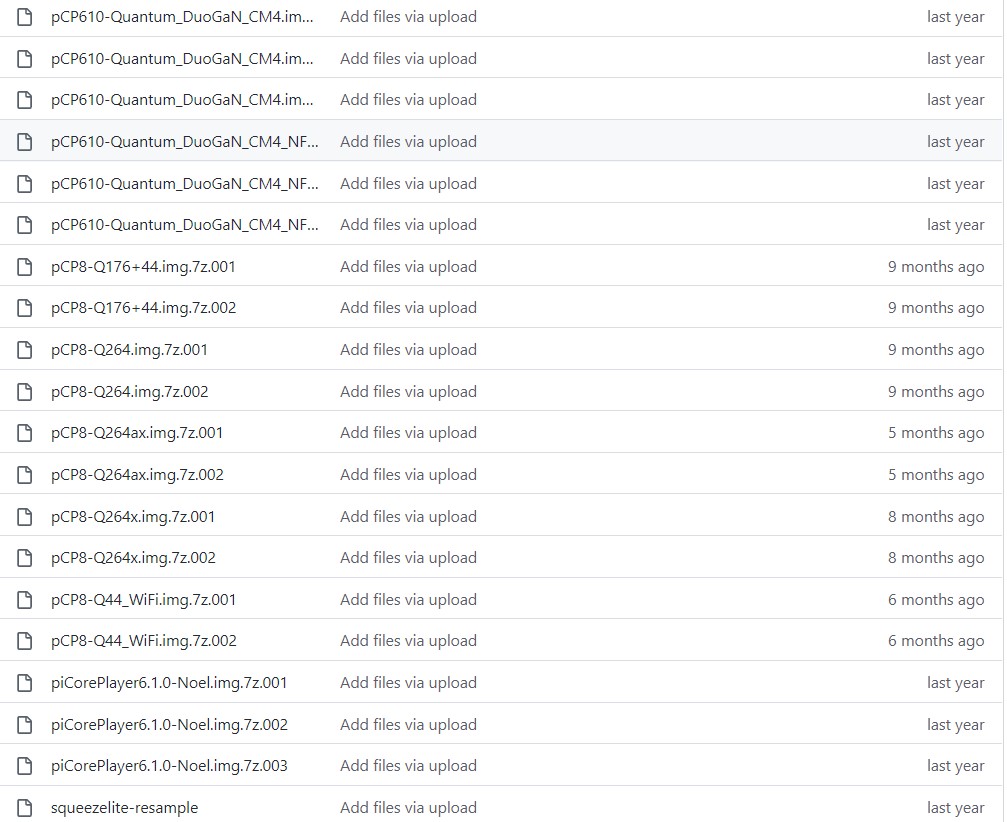1007x822 pixels.
Task: Click 'last year' timestamp in squeezelite-resample row
Action: click(956, 808)
